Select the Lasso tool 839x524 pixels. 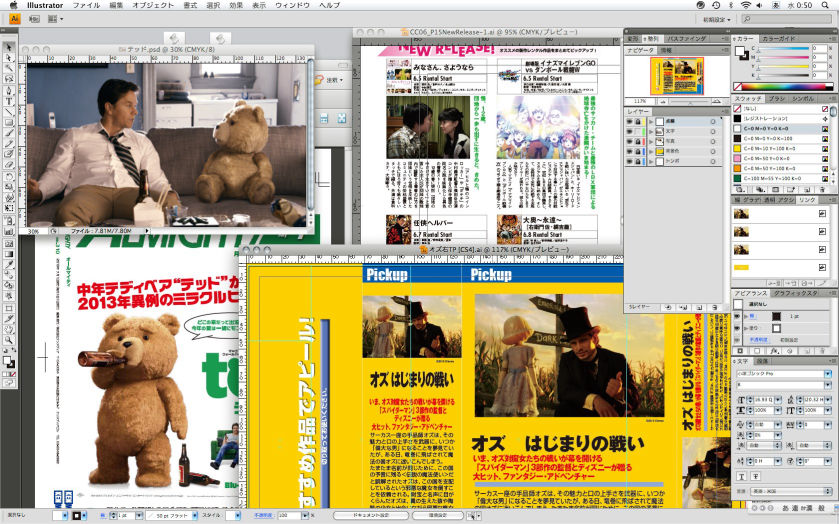click(x=9, y=79)
